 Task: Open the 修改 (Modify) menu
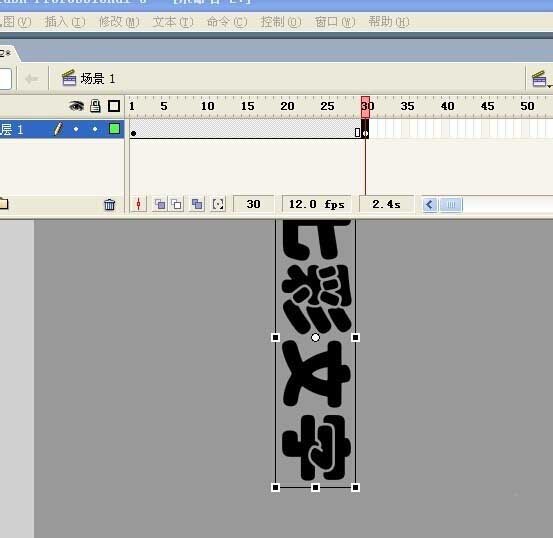[x=119, y=22]
